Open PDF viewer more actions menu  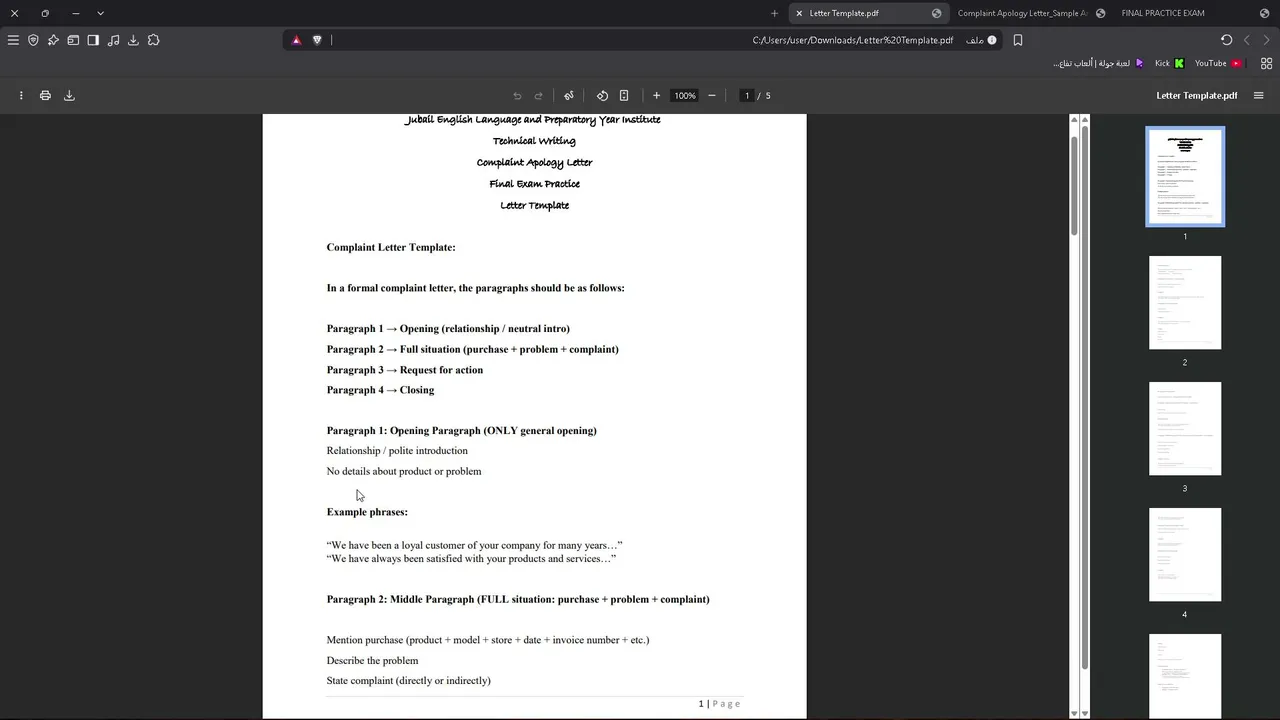pyautogui.click(x=21, y=95)
